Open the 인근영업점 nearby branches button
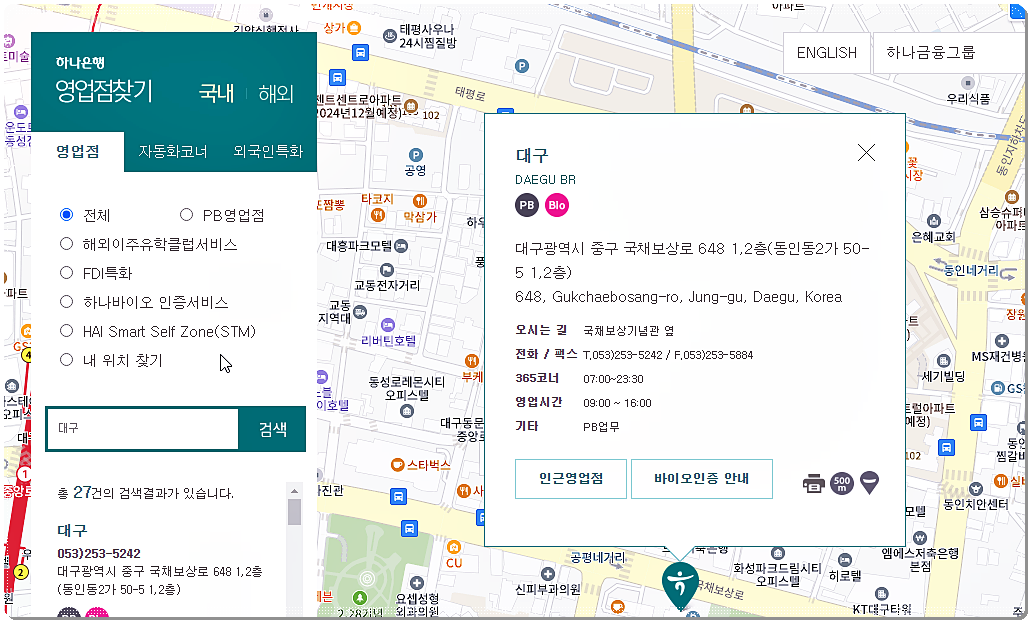1031x623 pixels. tap(570, 480)
